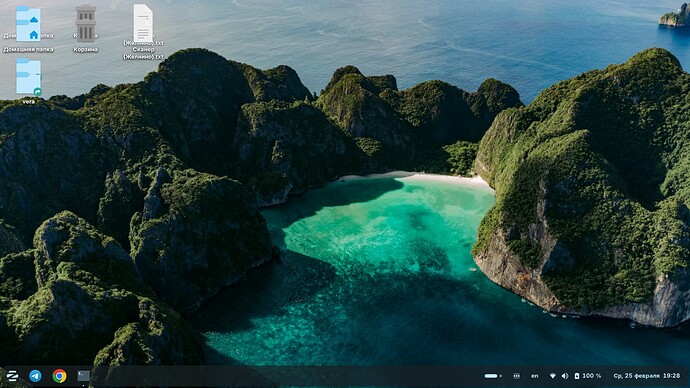This screenshot has width=690, height=388.
Task: Click the 100 % battery label
Action: 592,376
